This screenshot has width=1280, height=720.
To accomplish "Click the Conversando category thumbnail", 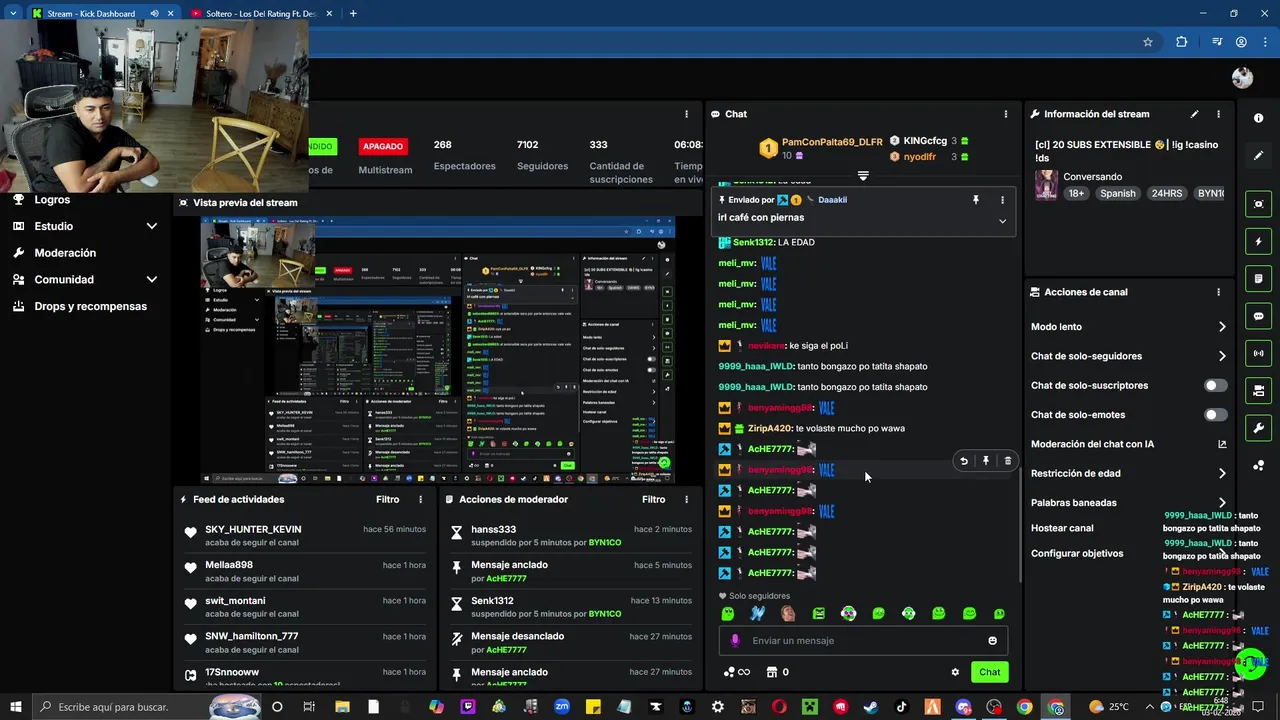I will click(x=1046, y=185).
